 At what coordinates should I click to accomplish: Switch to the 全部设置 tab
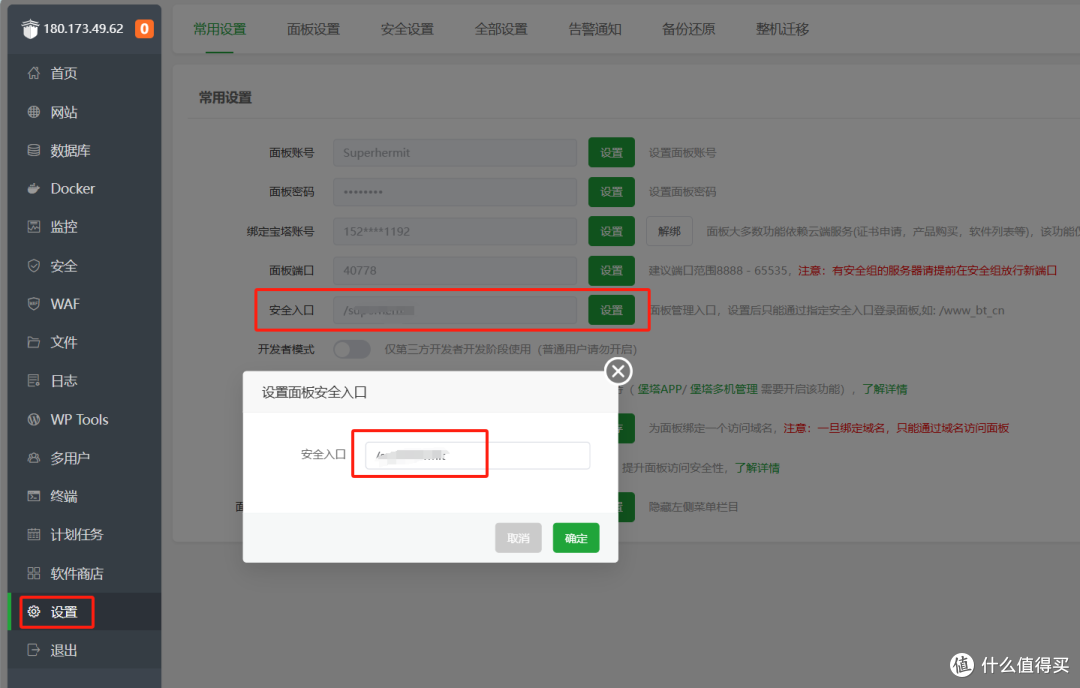(x=501, y=29)
